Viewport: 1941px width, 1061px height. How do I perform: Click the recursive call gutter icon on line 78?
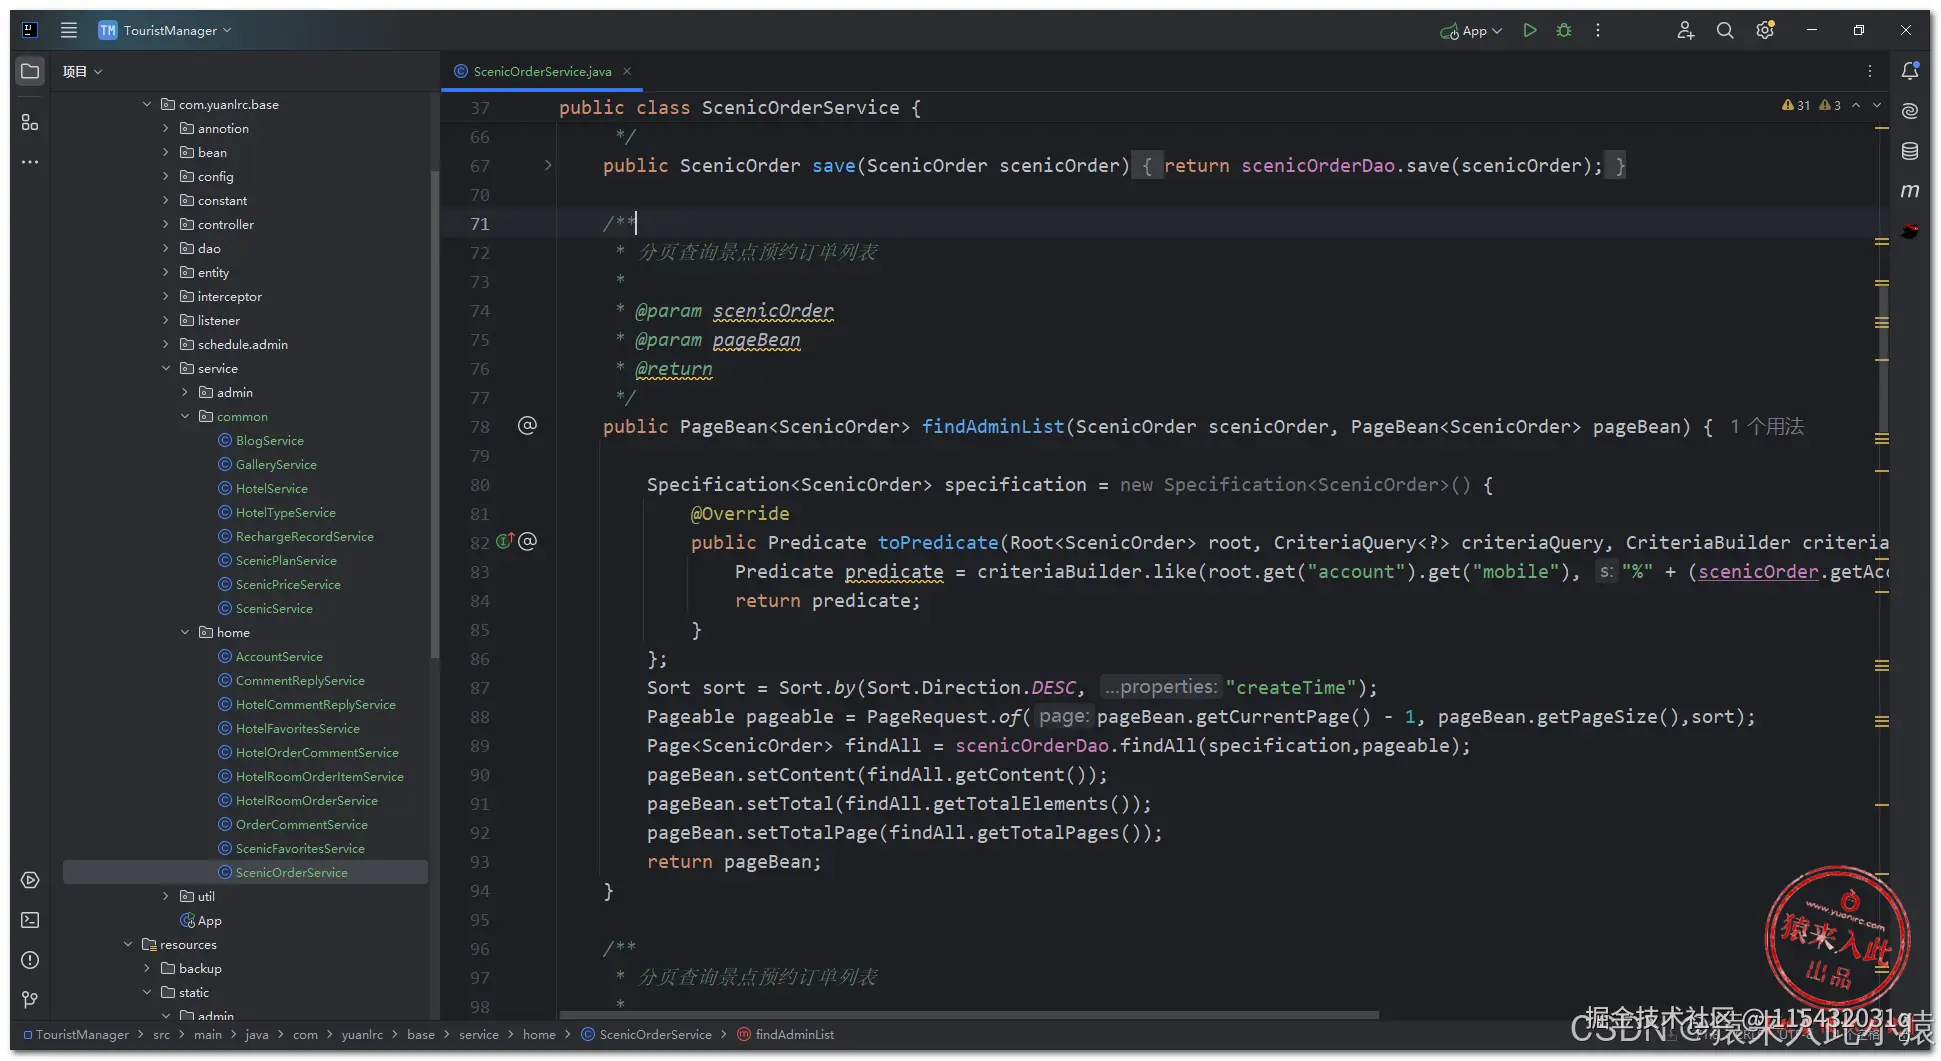click(x=527, y=426)
